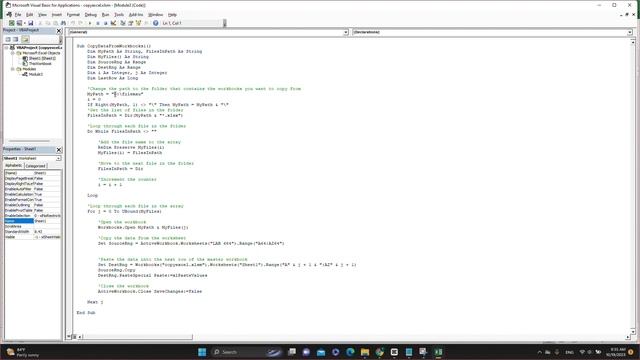Open the Object Browser toolbar icon
This screenshot has width=640, height=360.
[138, 23]
